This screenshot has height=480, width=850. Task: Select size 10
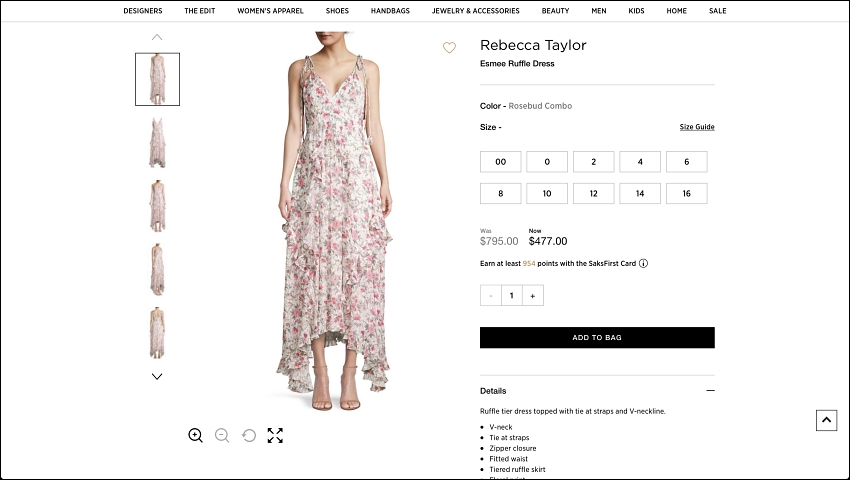pos(547,194)
